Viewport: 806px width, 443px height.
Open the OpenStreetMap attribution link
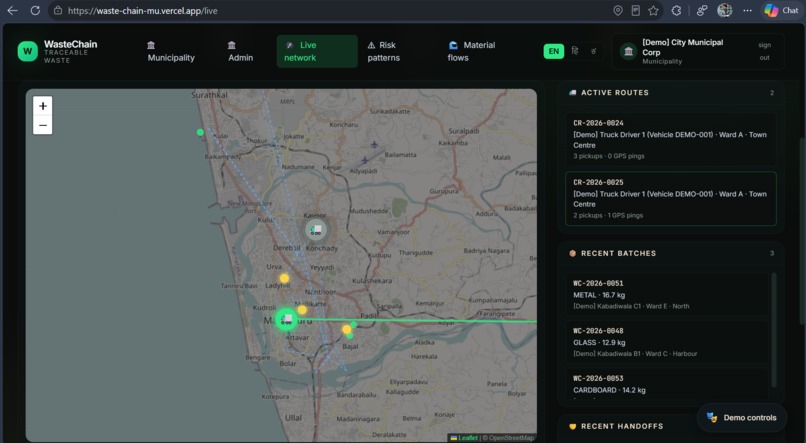(511, 438)
